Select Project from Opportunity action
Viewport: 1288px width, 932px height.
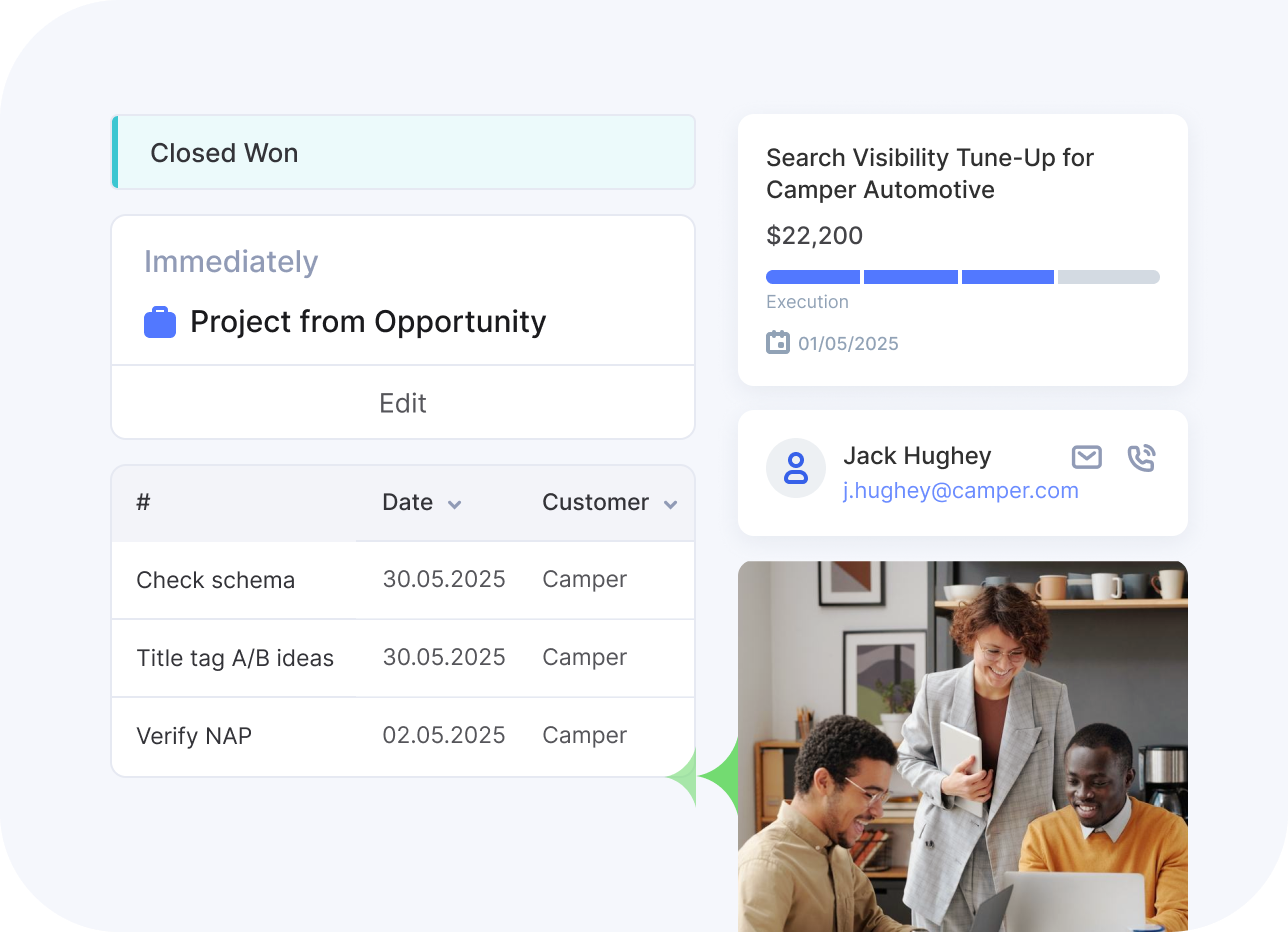click(368, 322)
